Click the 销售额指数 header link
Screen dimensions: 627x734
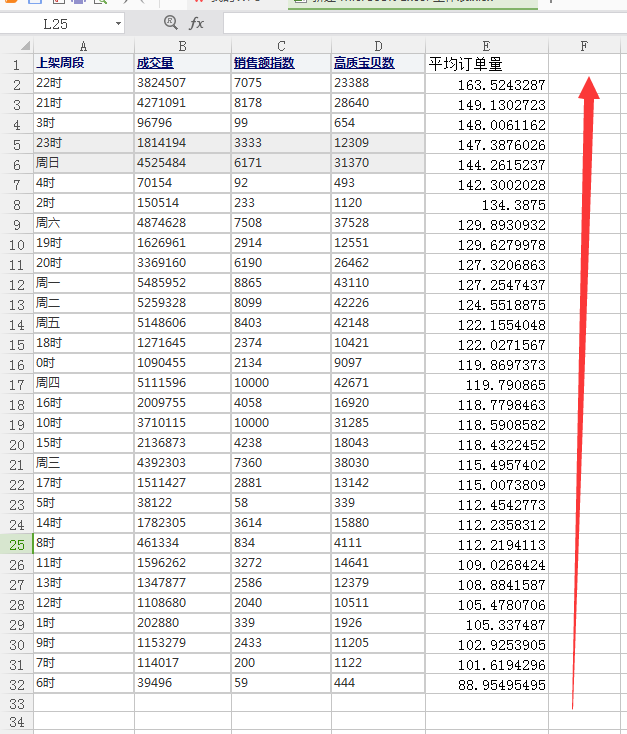click(x=264, y=63)
